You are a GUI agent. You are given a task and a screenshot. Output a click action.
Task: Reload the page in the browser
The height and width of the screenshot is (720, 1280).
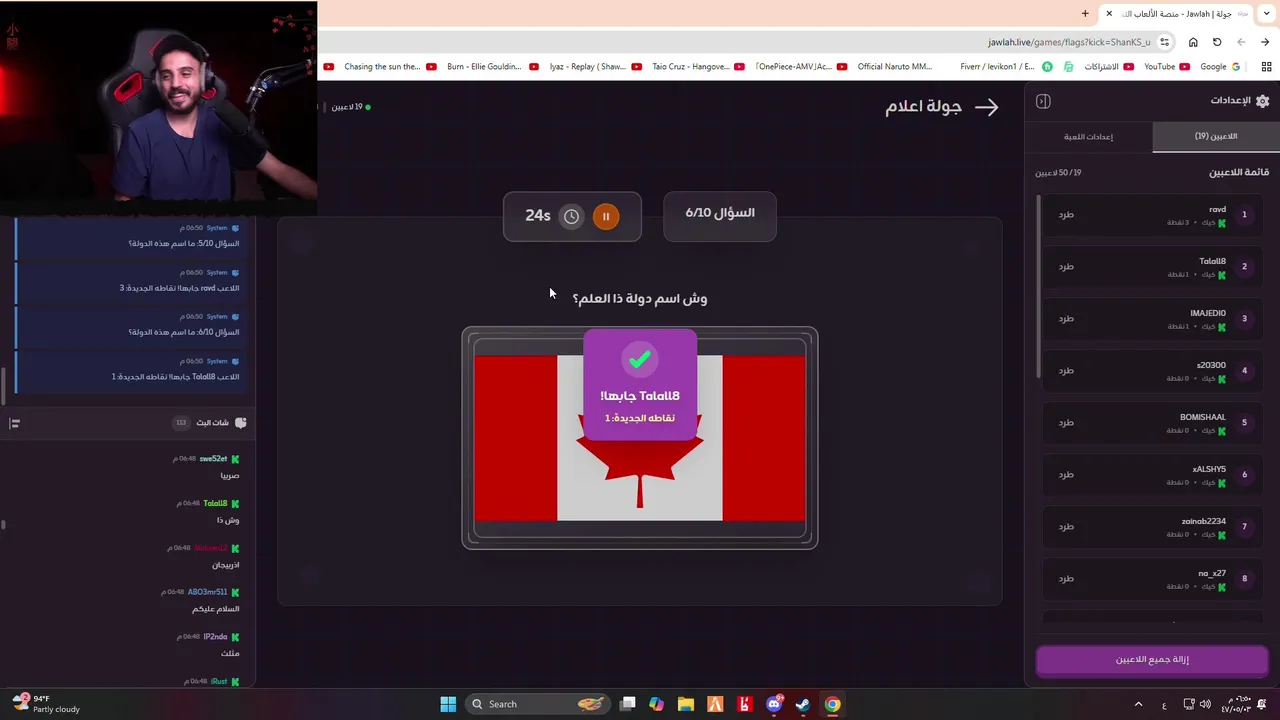pos(1217,42)
